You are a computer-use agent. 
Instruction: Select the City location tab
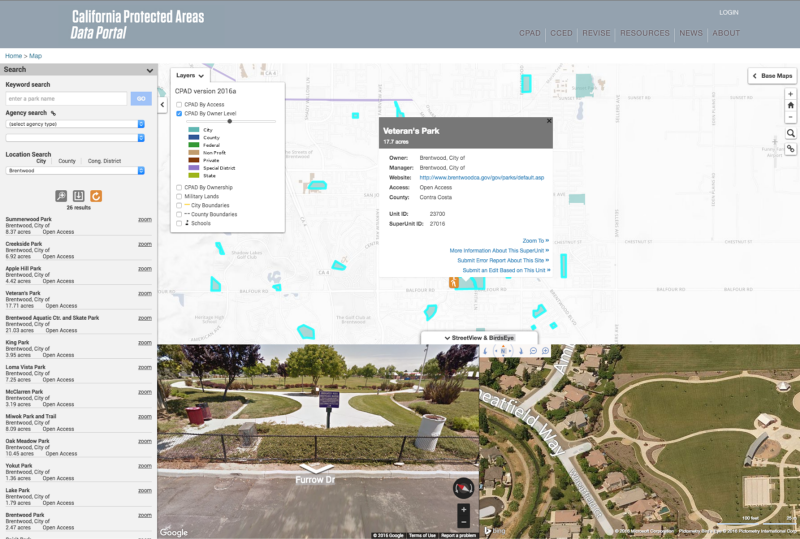click(x=41, y=161)
